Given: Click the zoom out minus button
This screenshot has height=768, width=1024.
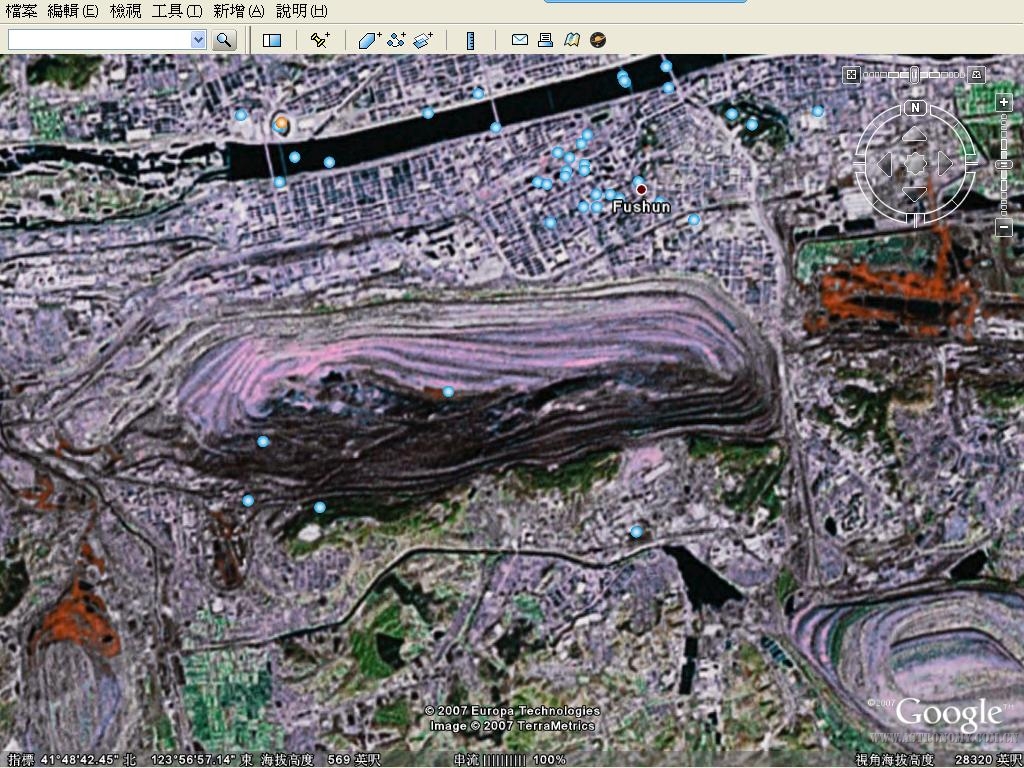Looking at the screenshot, I should 1004,228.
